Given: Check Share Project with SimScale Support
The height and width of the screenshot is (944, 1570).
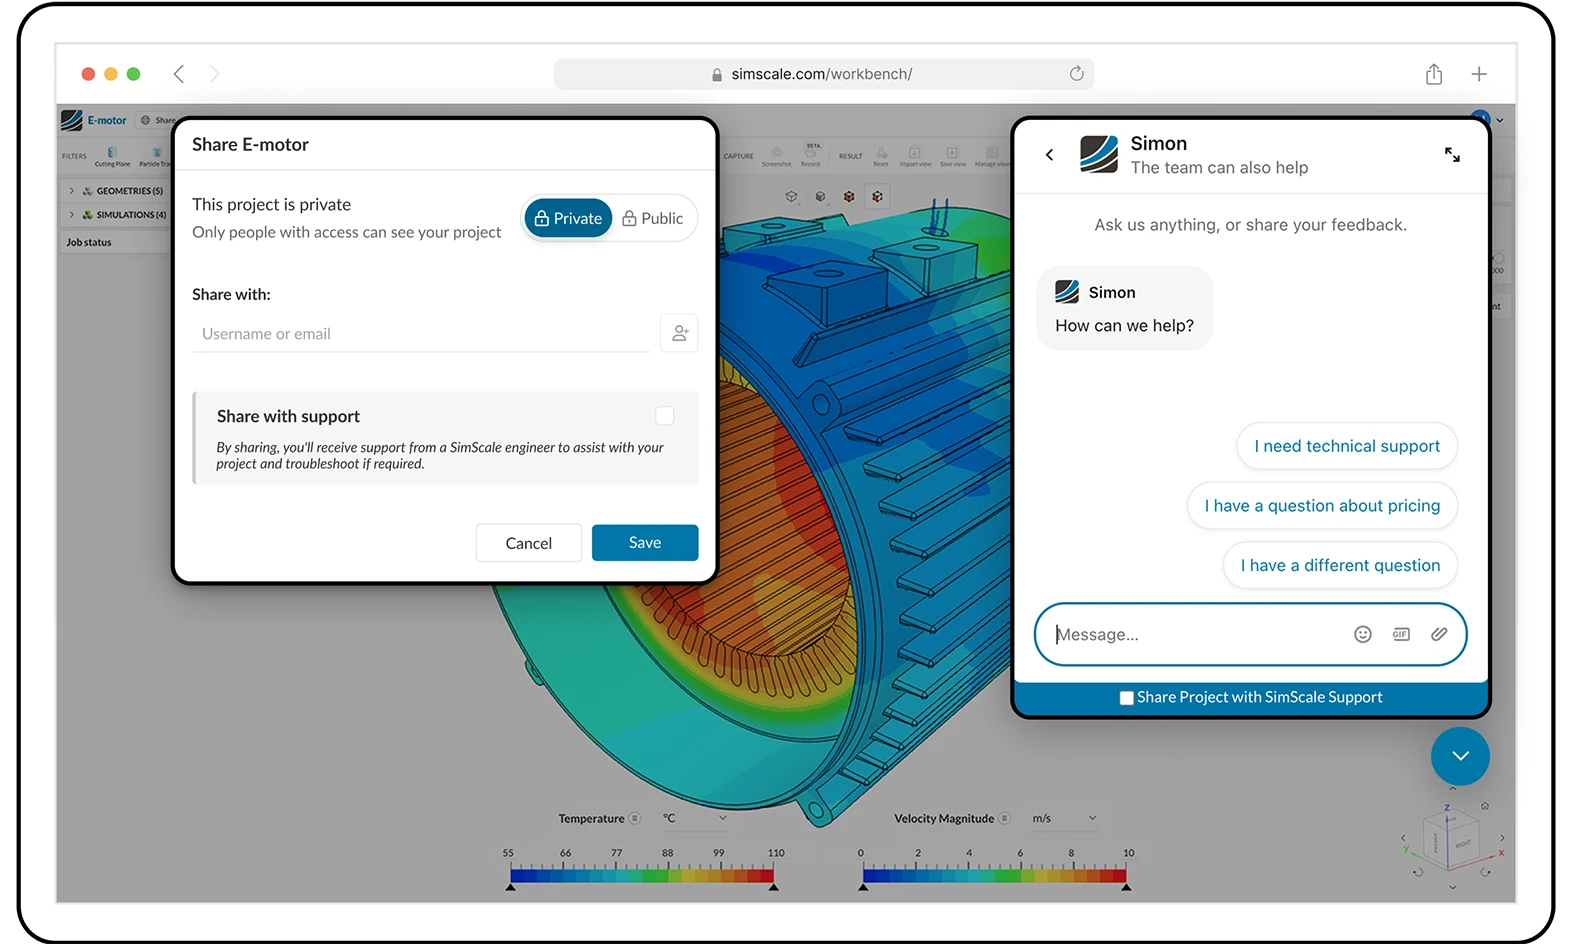Looking at the screenshot, I should 1127,698.
